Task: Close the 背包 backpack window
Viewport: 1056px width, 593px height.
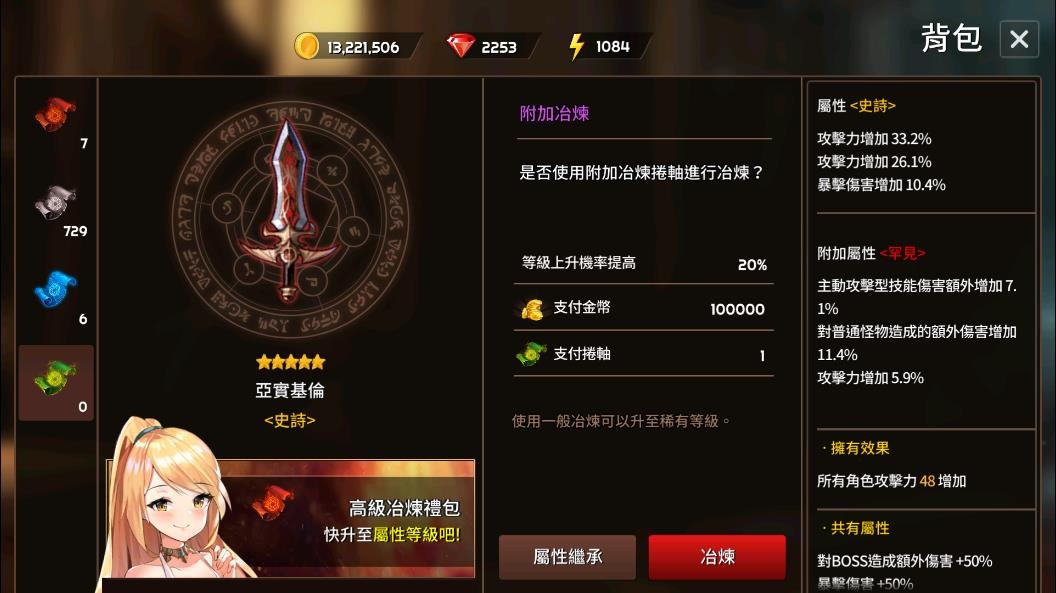Action: pyautogui.click(x=1019, y=39)
